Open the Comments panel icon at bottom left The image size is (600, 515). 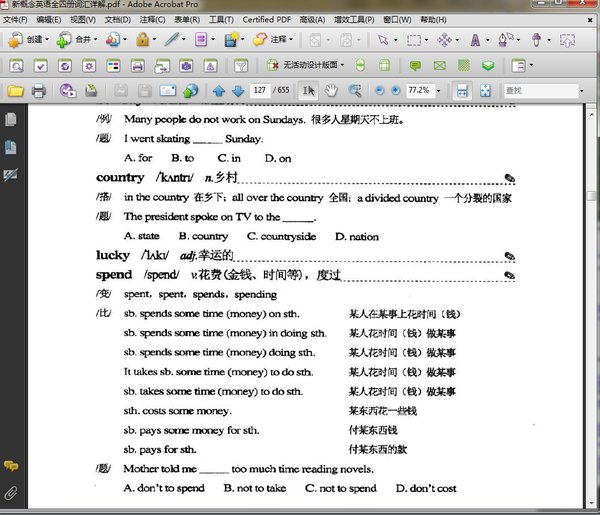(11, 466)
